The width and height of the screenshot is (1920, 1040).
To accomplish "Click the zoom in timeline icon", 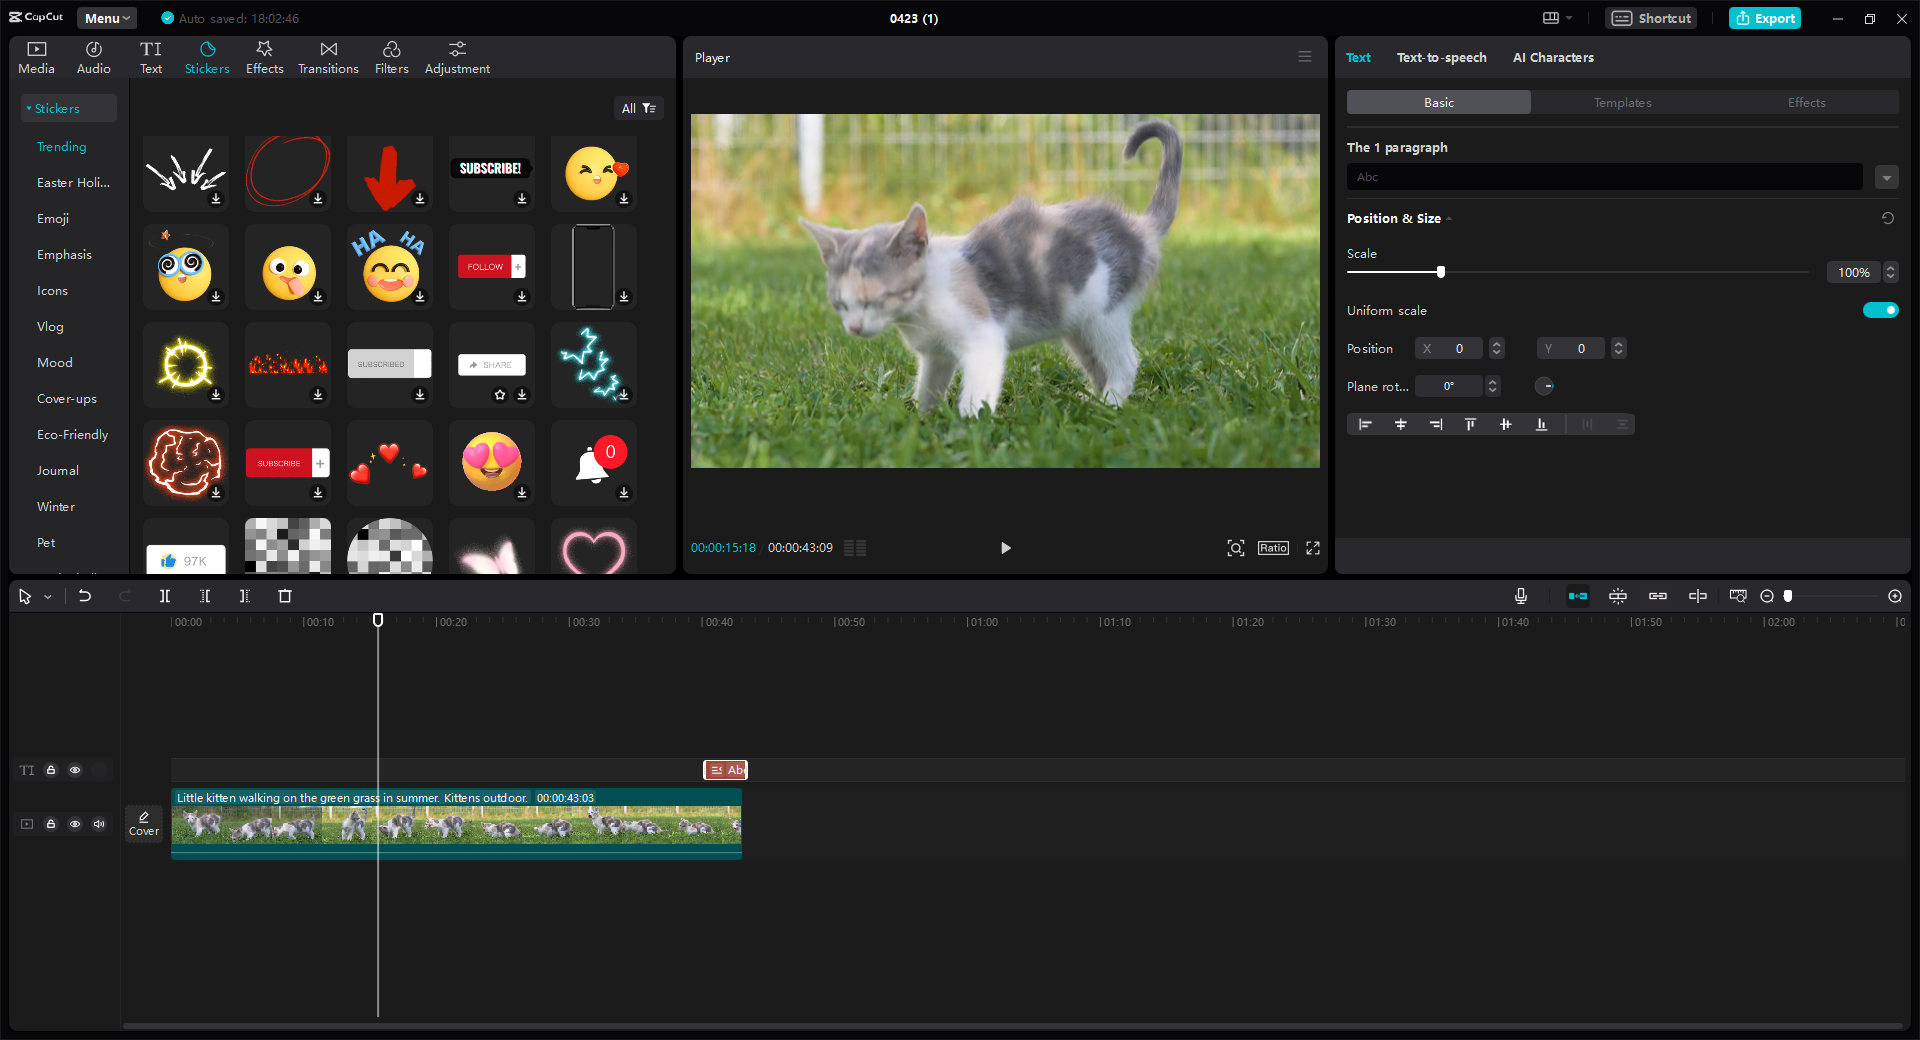I will (1894, 596).
